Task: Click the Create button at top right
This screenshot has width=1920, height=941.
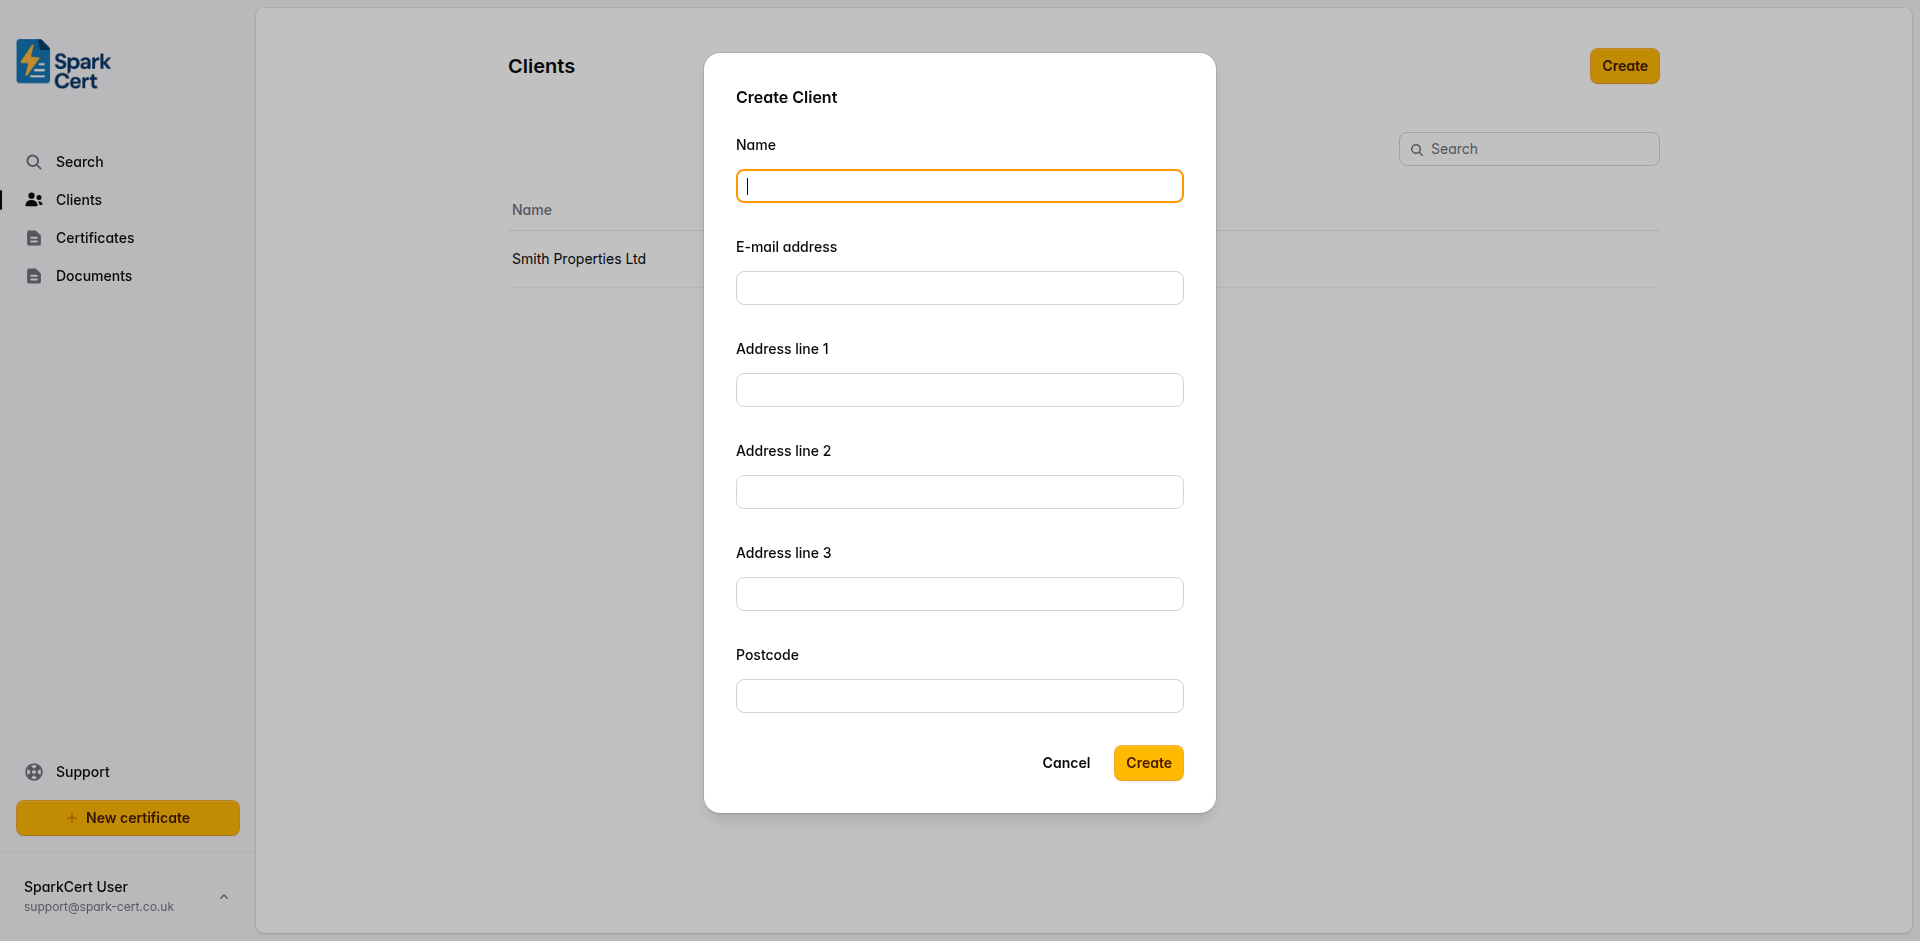Action: click(1623, 66)
